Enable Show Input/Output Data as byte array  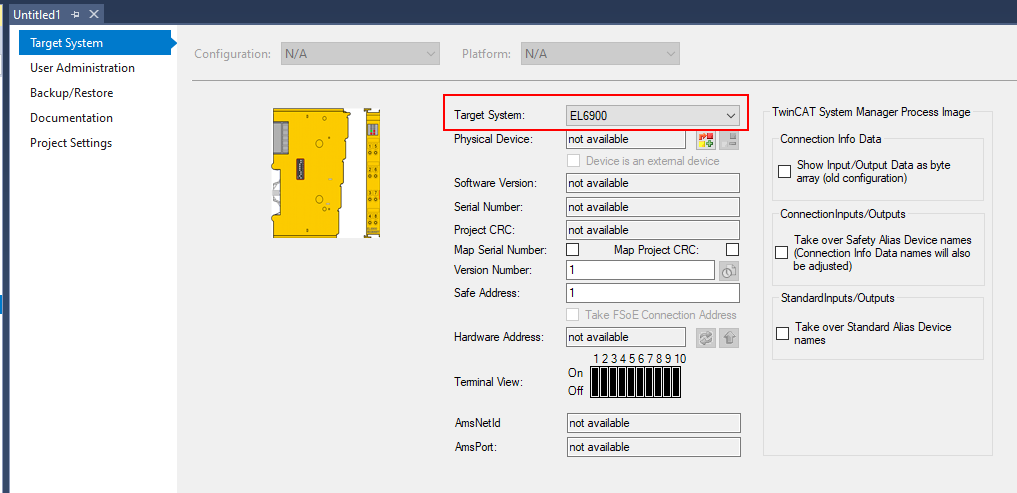(x=784, y=171)
